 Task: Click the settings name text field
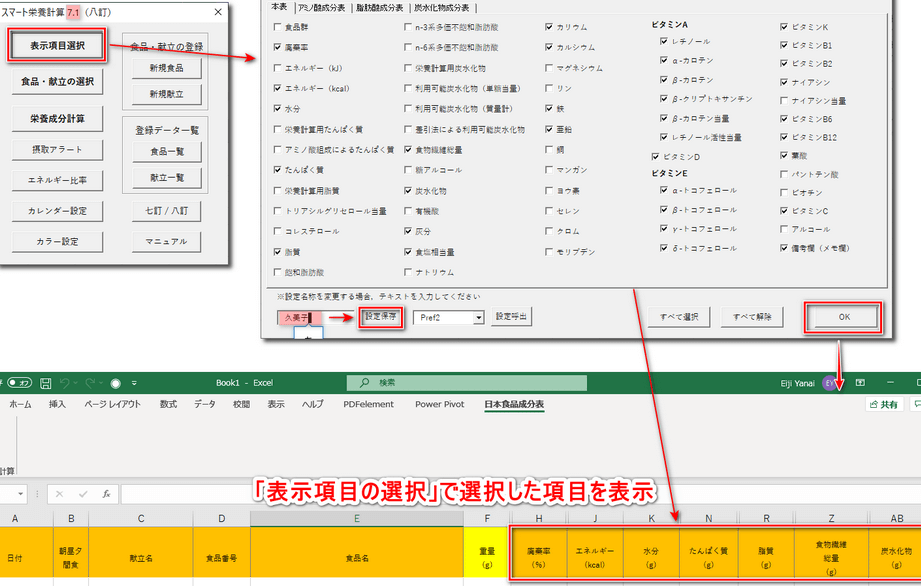296,317
